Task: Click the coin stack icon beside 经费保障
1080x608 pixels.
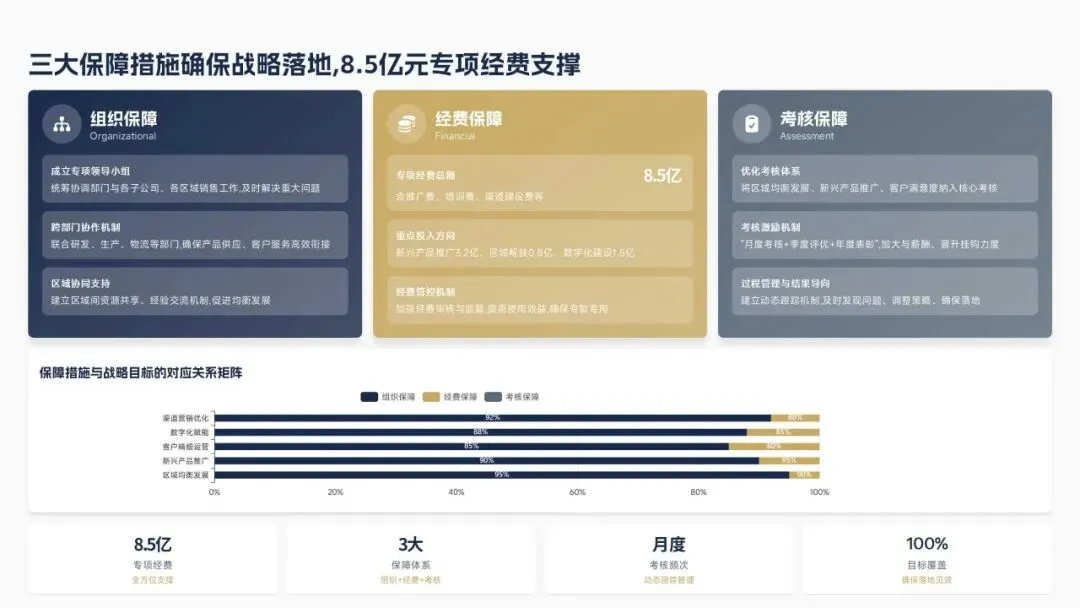Action: [406, 124]
